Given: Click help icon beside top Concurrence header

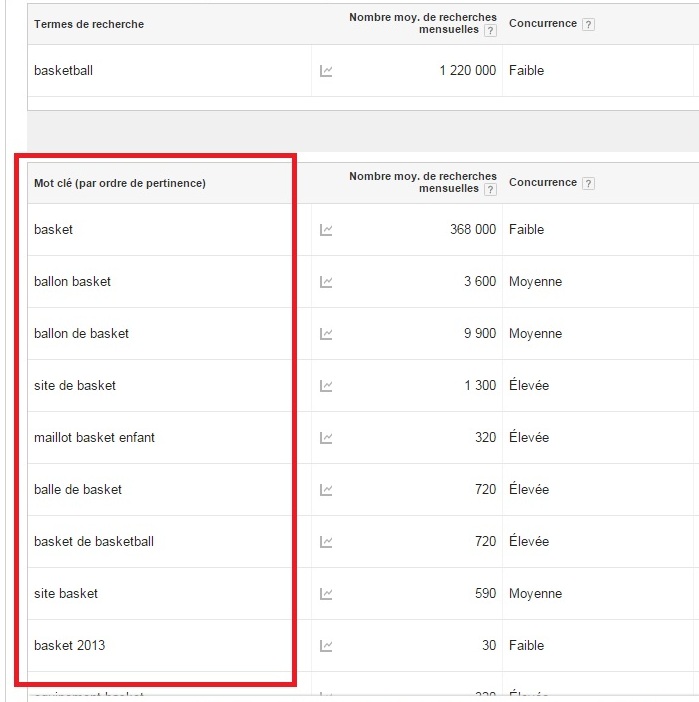Looking at the screenshot, I should [x=588, y=24].
